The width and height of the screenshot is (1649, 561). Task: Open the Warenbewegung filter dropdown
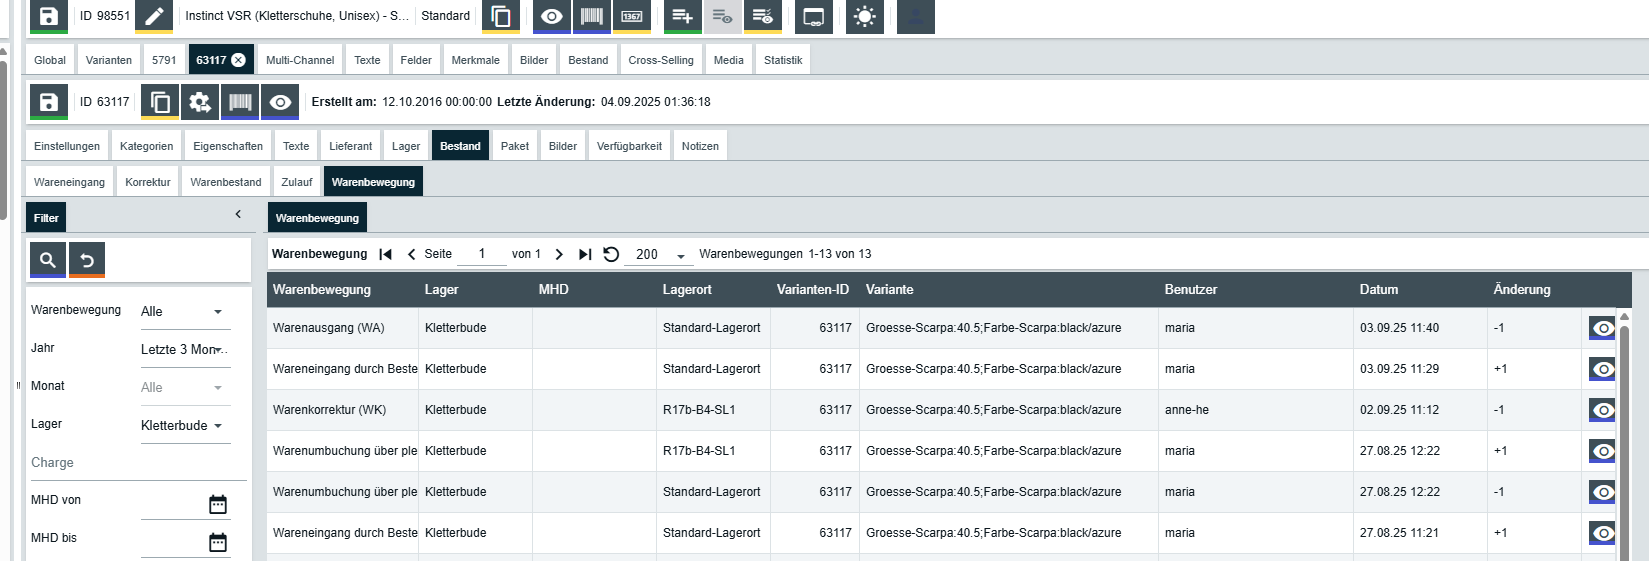click(185, 312)
